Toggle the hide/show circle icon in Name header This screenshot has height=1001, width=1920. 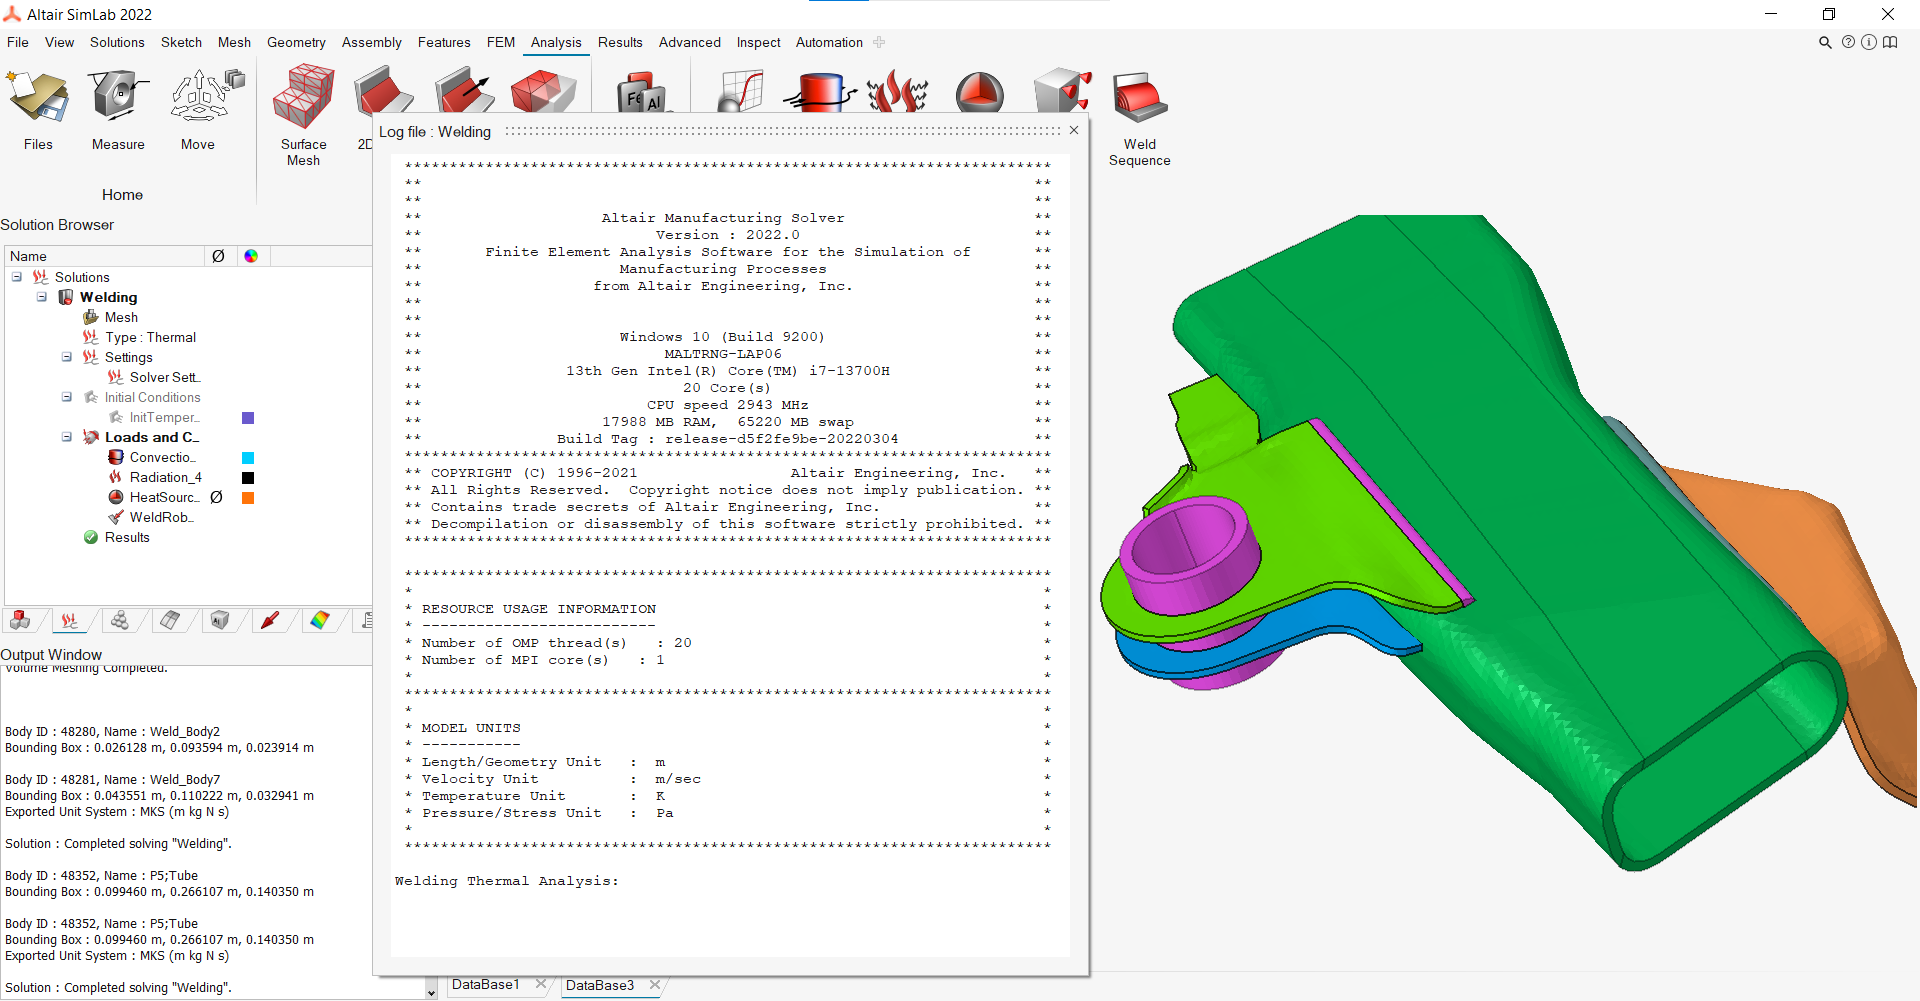[x=219, y=256]
